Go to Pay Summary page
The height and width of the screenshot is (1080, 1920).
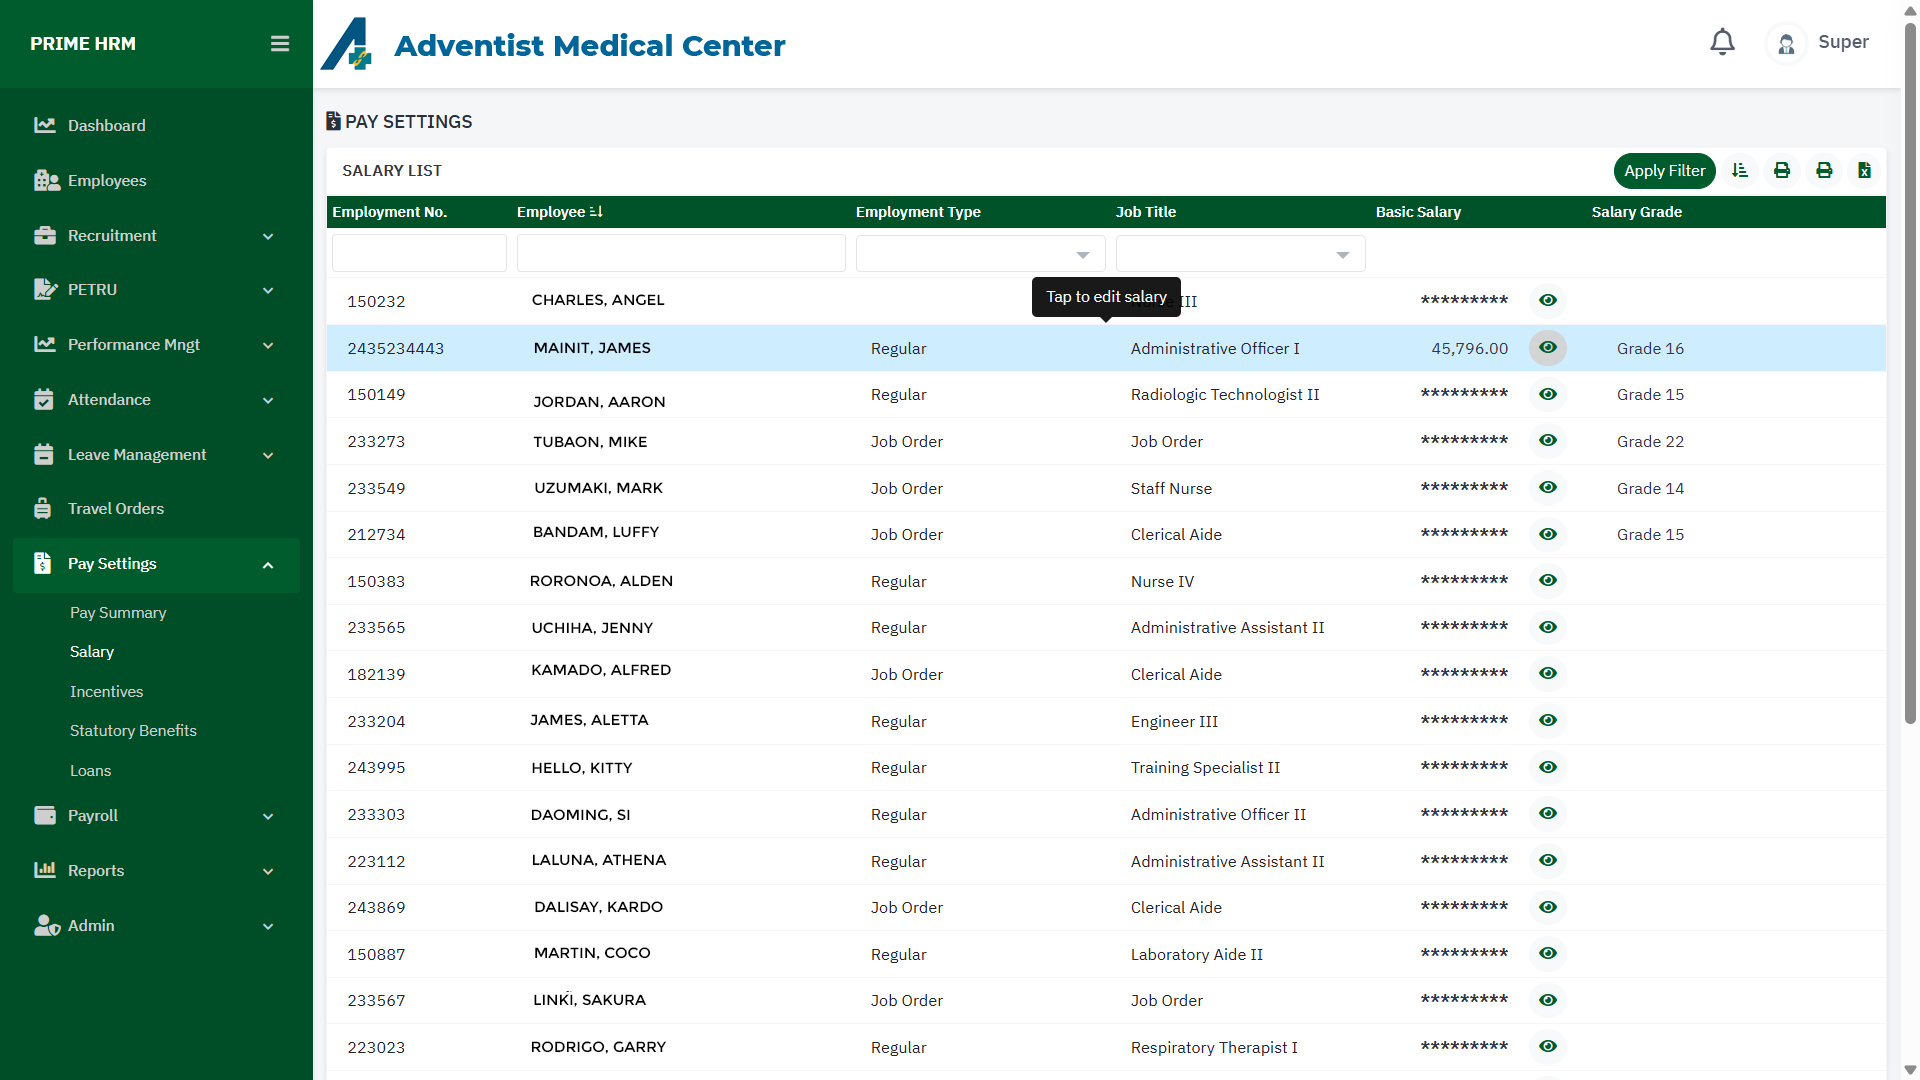pos(118,613)
